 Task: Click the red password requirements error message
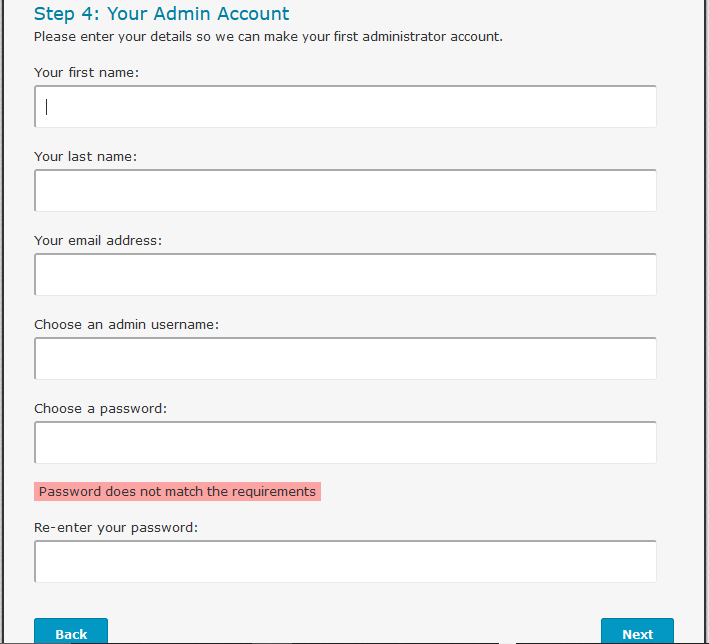(177, 492)
